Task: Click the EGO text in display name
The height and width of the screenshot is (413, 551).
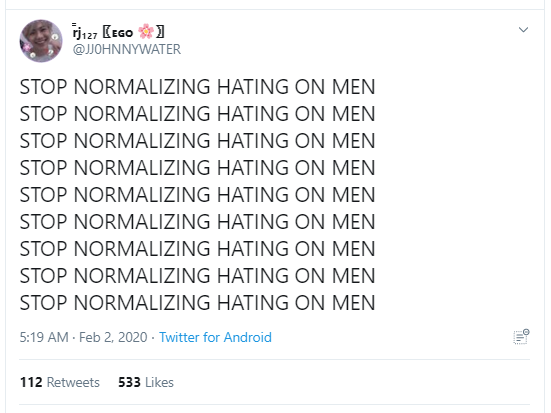Action: point(123,34)
